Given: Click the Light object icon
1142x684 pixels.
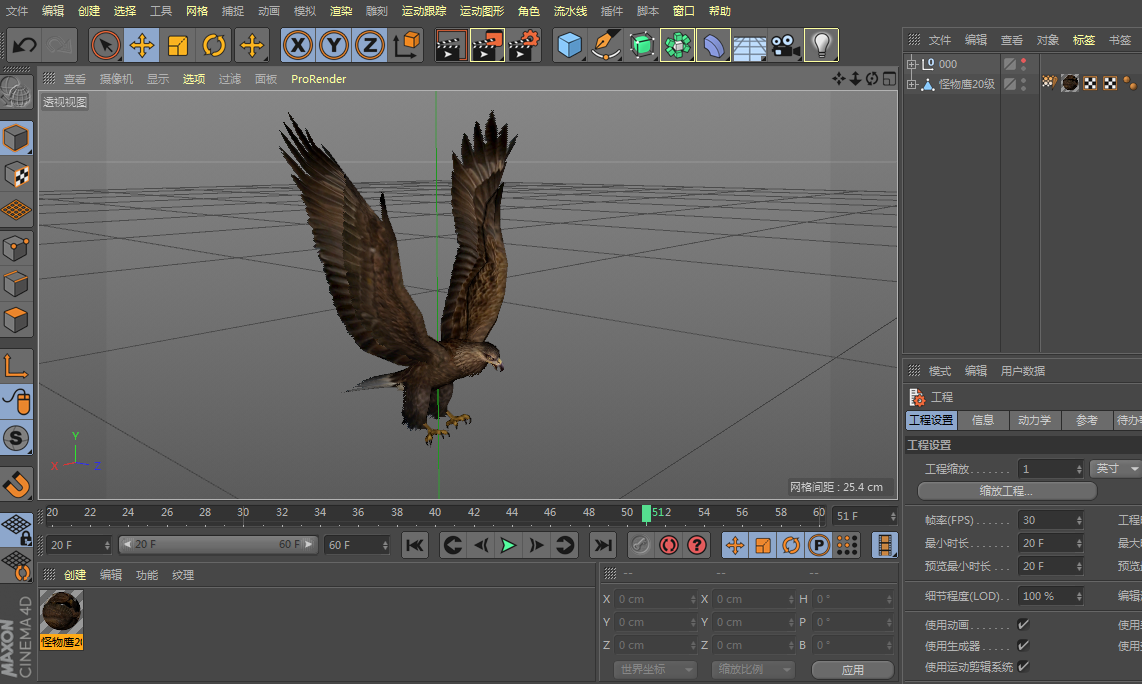Looking at the screenshot, I should click(x=821, y=45).
